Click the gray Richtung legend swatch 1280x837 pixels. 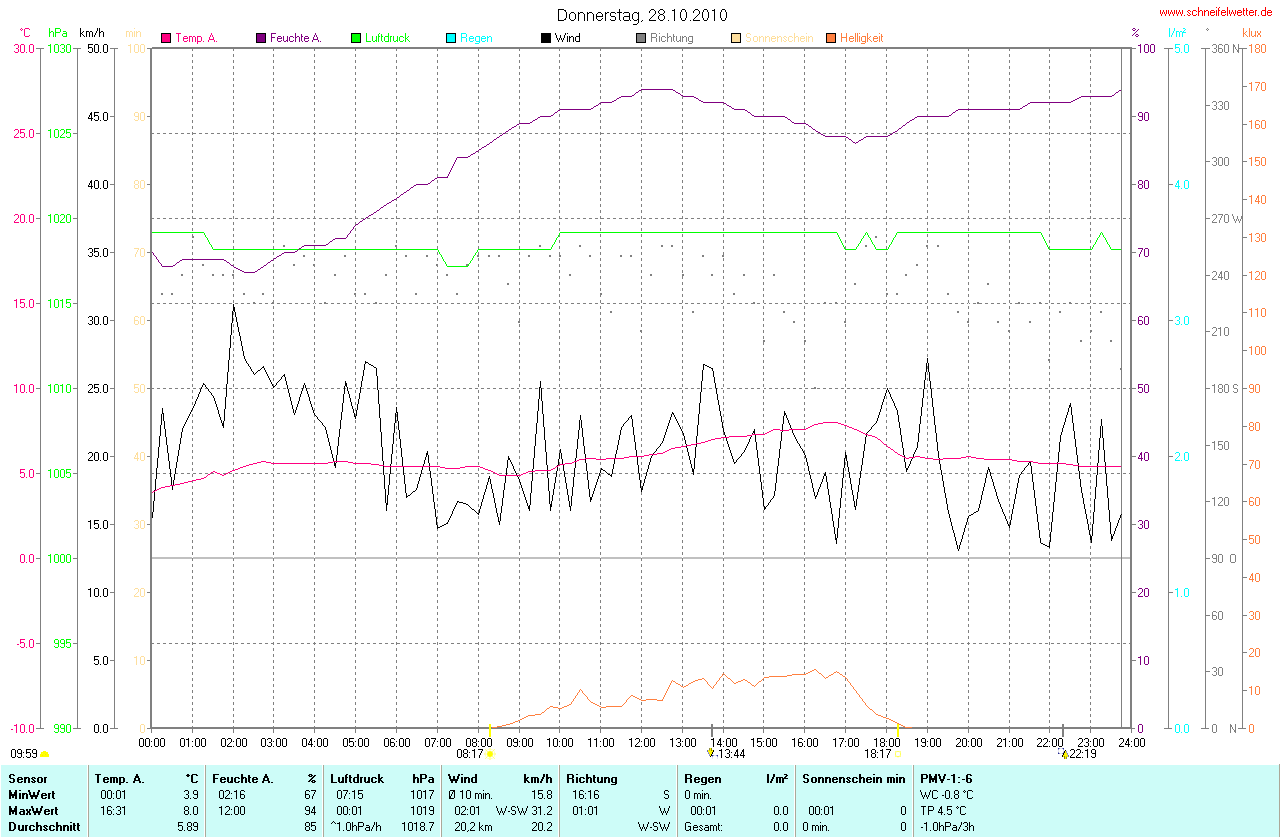pyautogui.click(x=641, y=38)
